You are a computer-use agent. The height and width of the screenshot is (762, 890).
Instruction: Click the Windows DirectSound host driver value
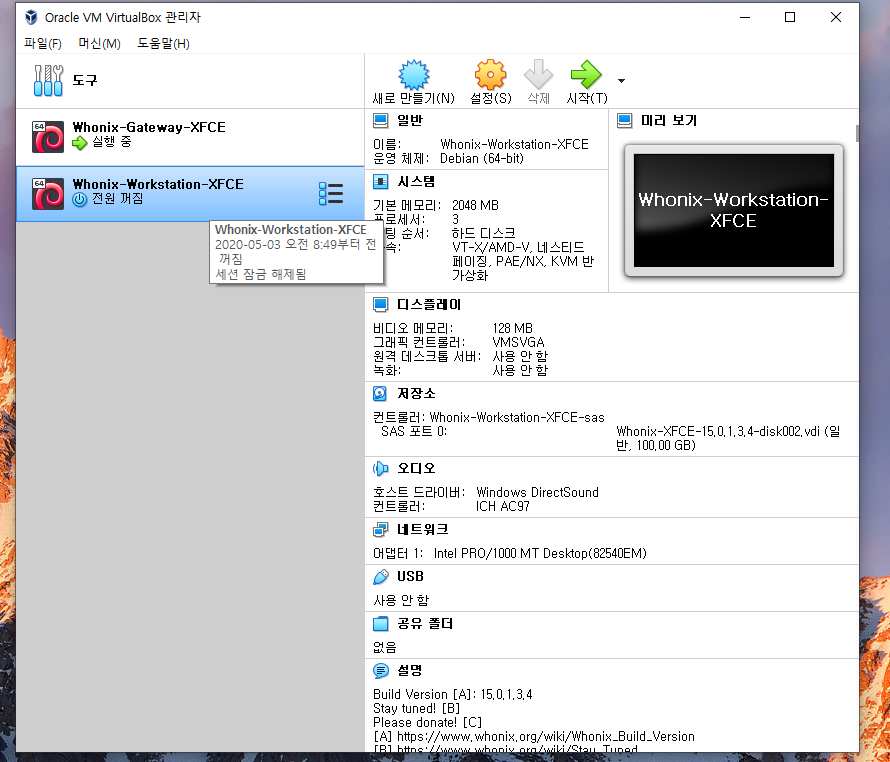click(x=538, y=492)
